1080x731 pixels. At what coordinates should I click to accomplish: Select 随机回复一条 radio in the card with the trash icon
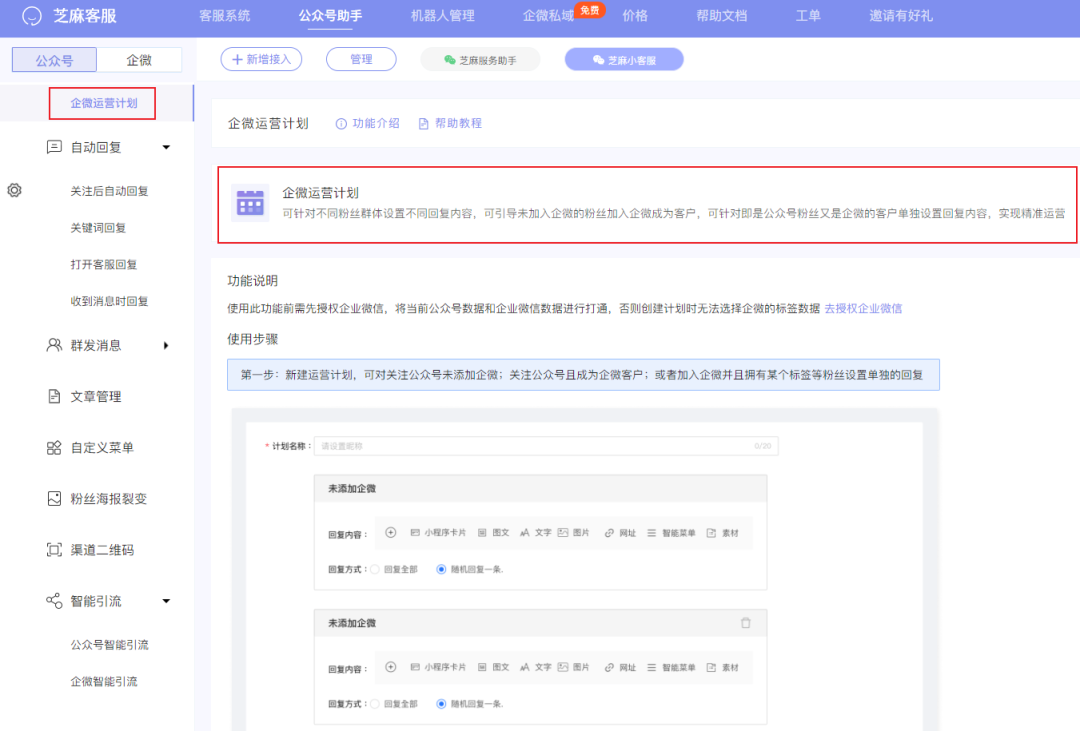tap(442, 703)
